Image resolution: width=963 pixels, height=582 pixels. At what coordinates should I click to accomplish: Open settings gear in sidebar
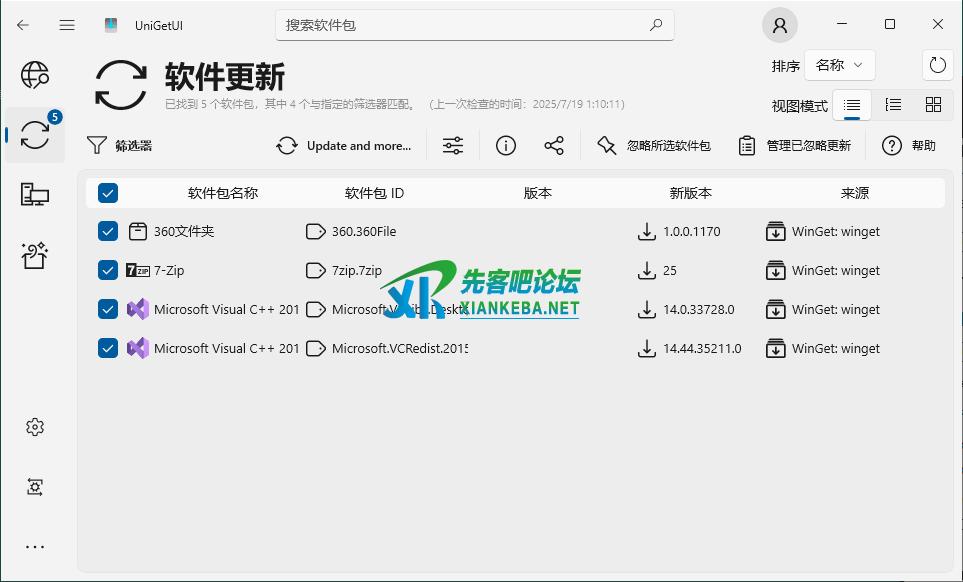pos(35,427)
